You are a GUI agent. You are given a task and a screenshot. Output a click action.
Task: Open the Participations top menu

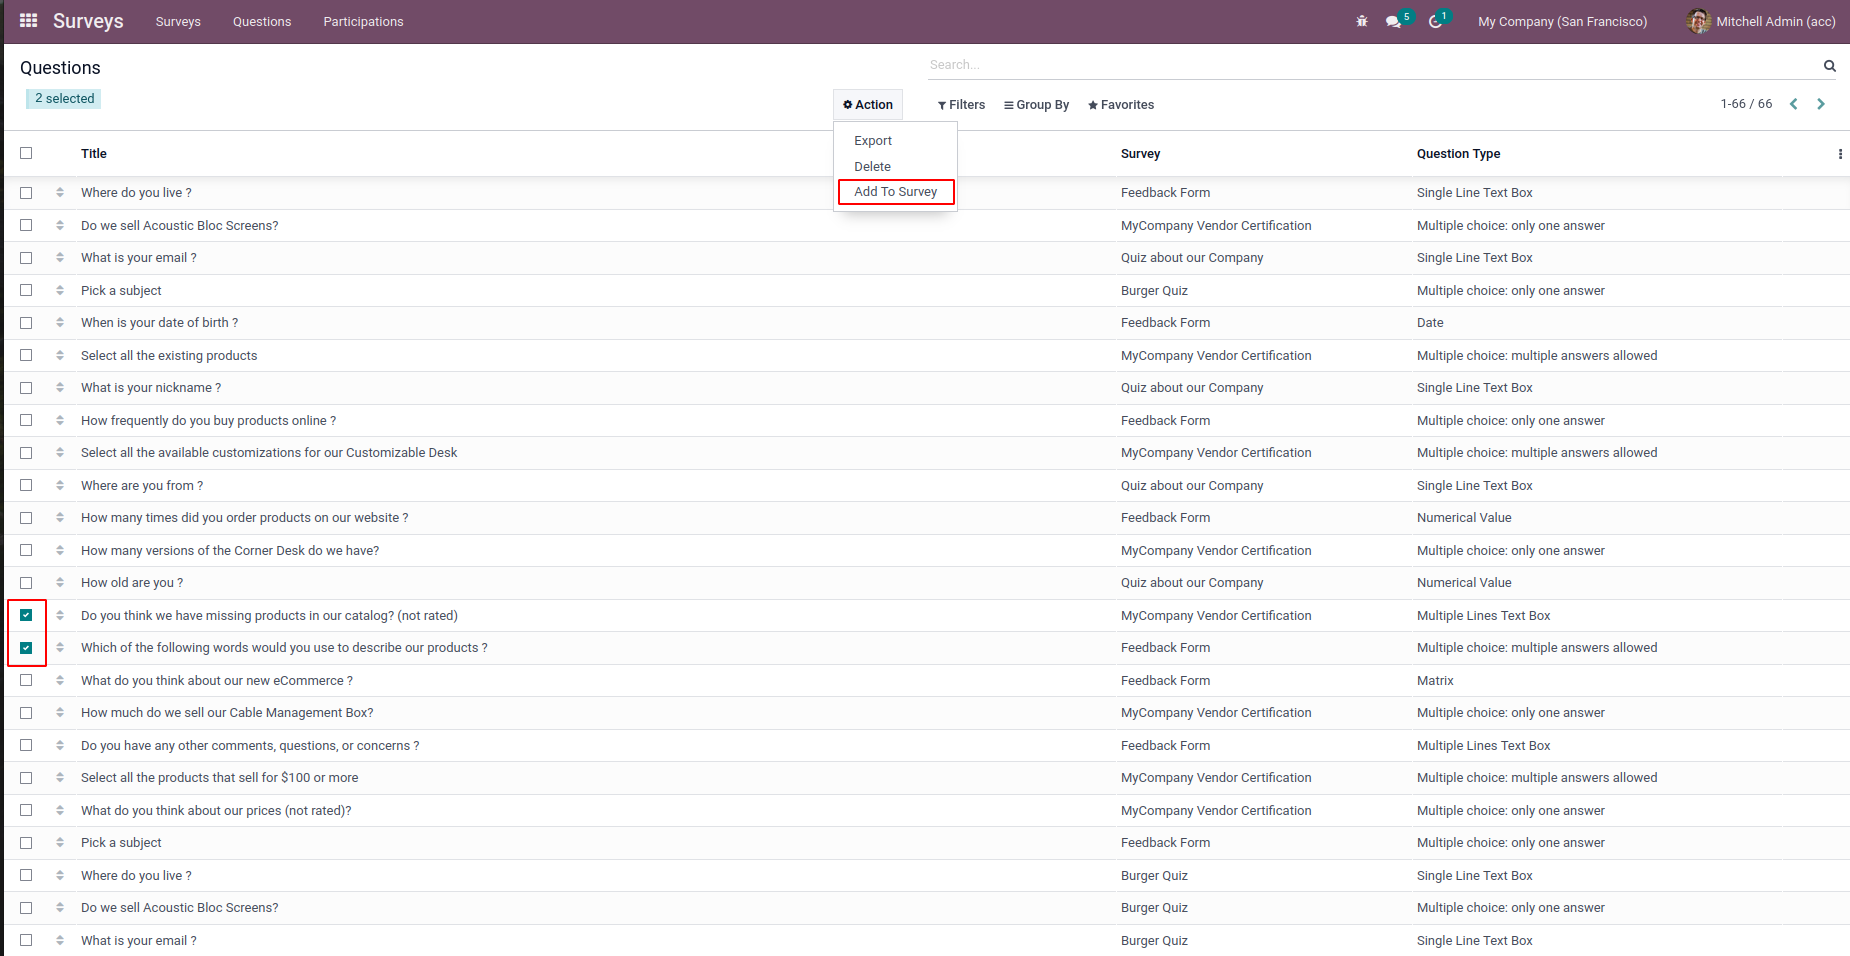[363, 22]
